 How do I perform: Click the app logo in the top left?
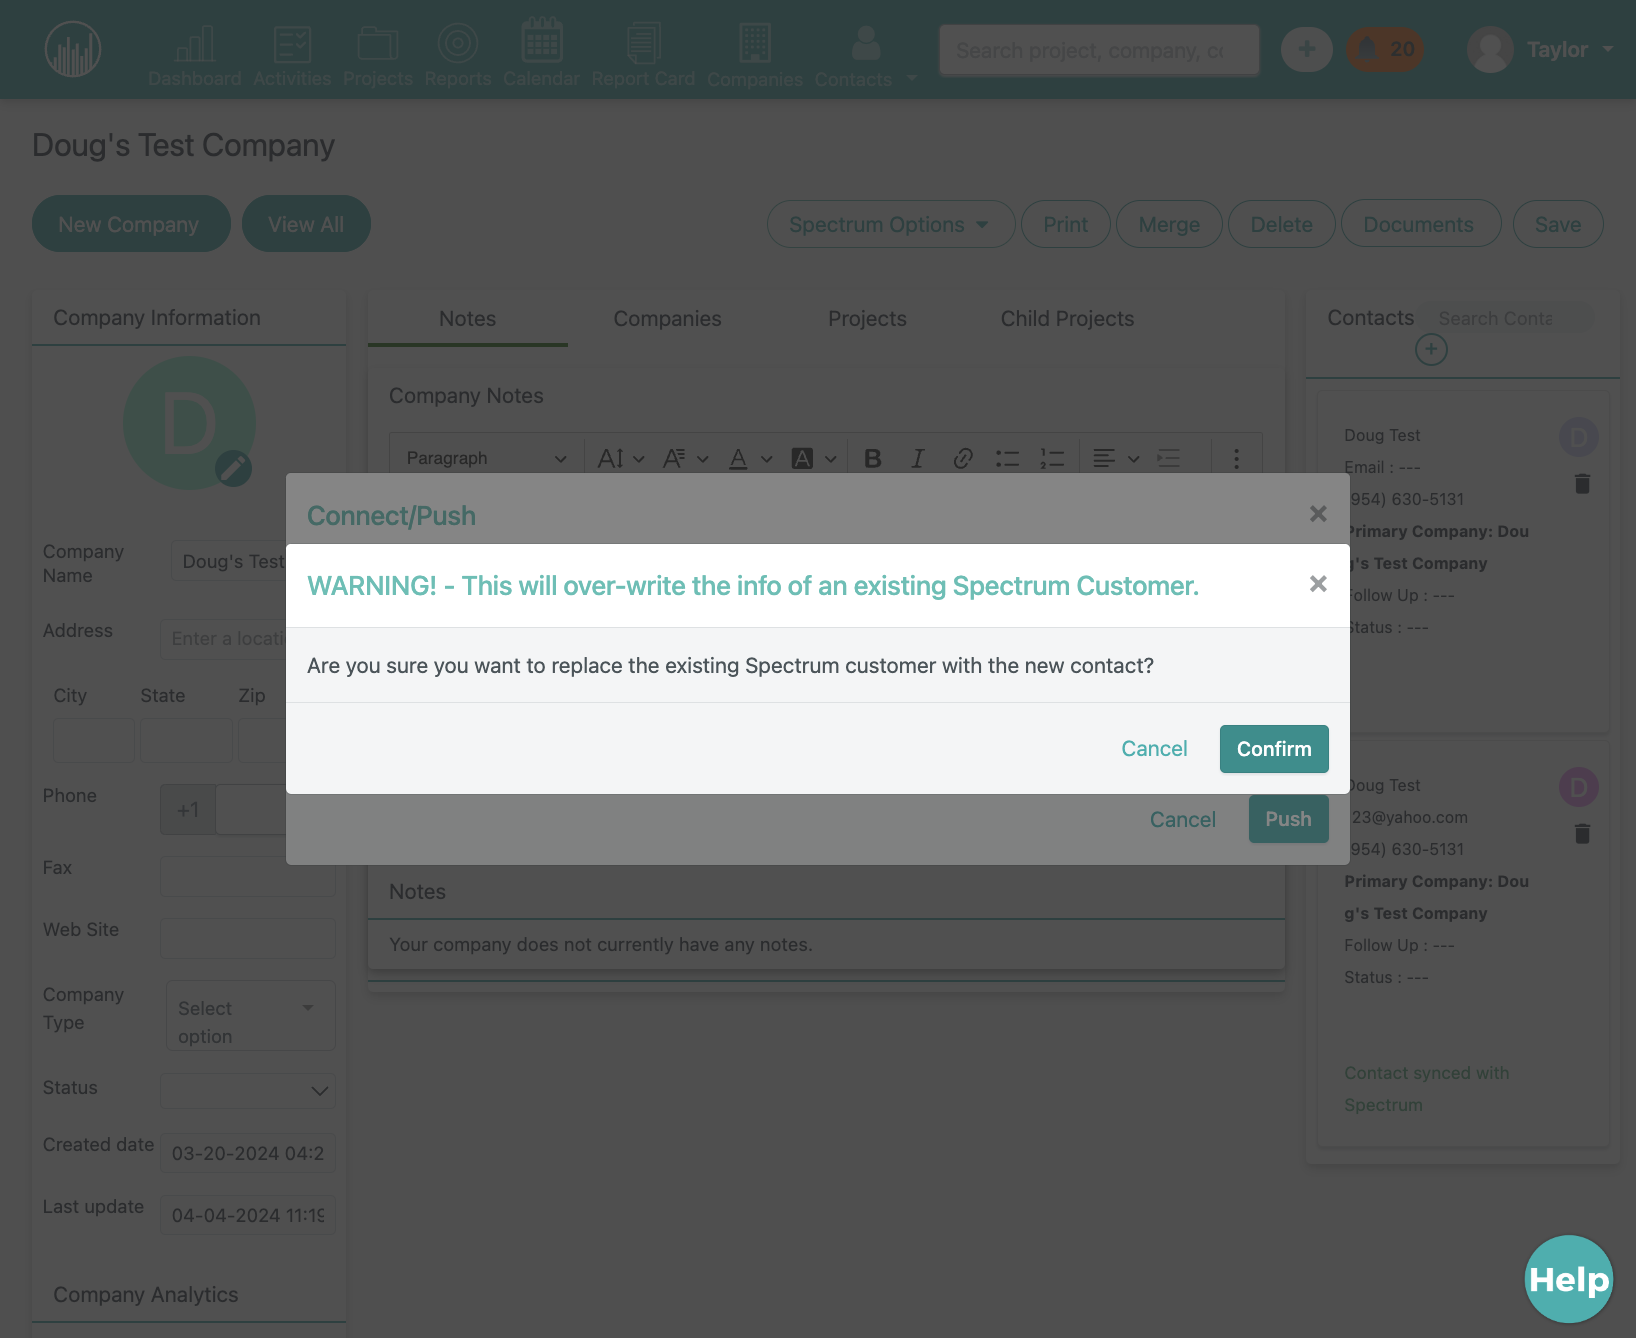point(73,49)
